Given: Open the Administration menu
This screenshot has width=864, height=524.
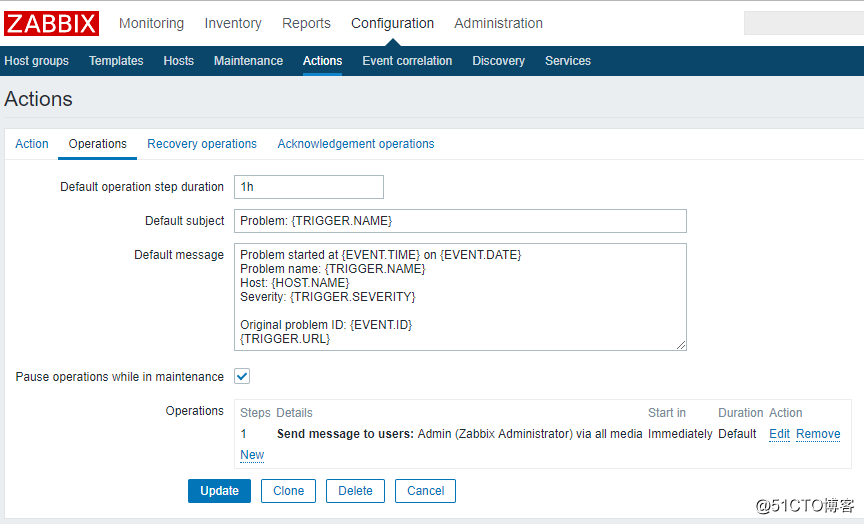Looking at the screenshot, I should pyautogui.click(x=498, y=23).
